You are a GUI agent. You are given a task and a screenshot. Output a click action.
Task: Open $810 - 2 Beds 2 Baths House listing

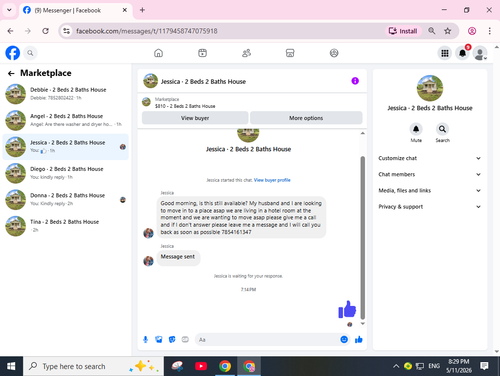[185, 106]
